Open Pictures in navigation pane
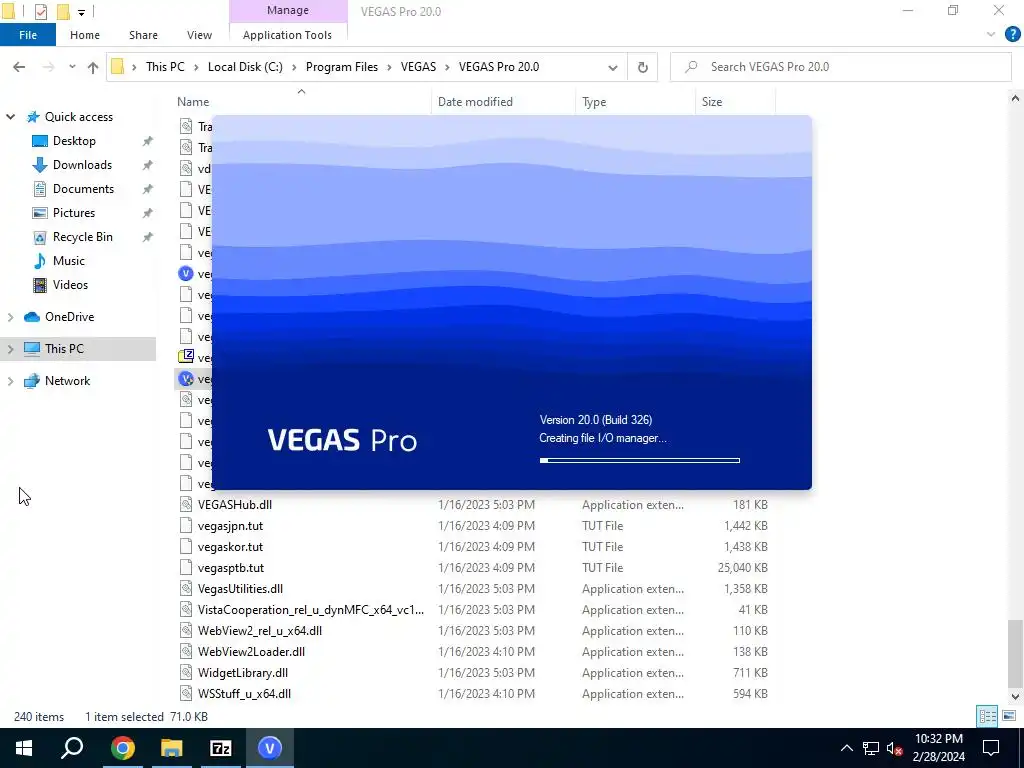 tap(74, 213)
